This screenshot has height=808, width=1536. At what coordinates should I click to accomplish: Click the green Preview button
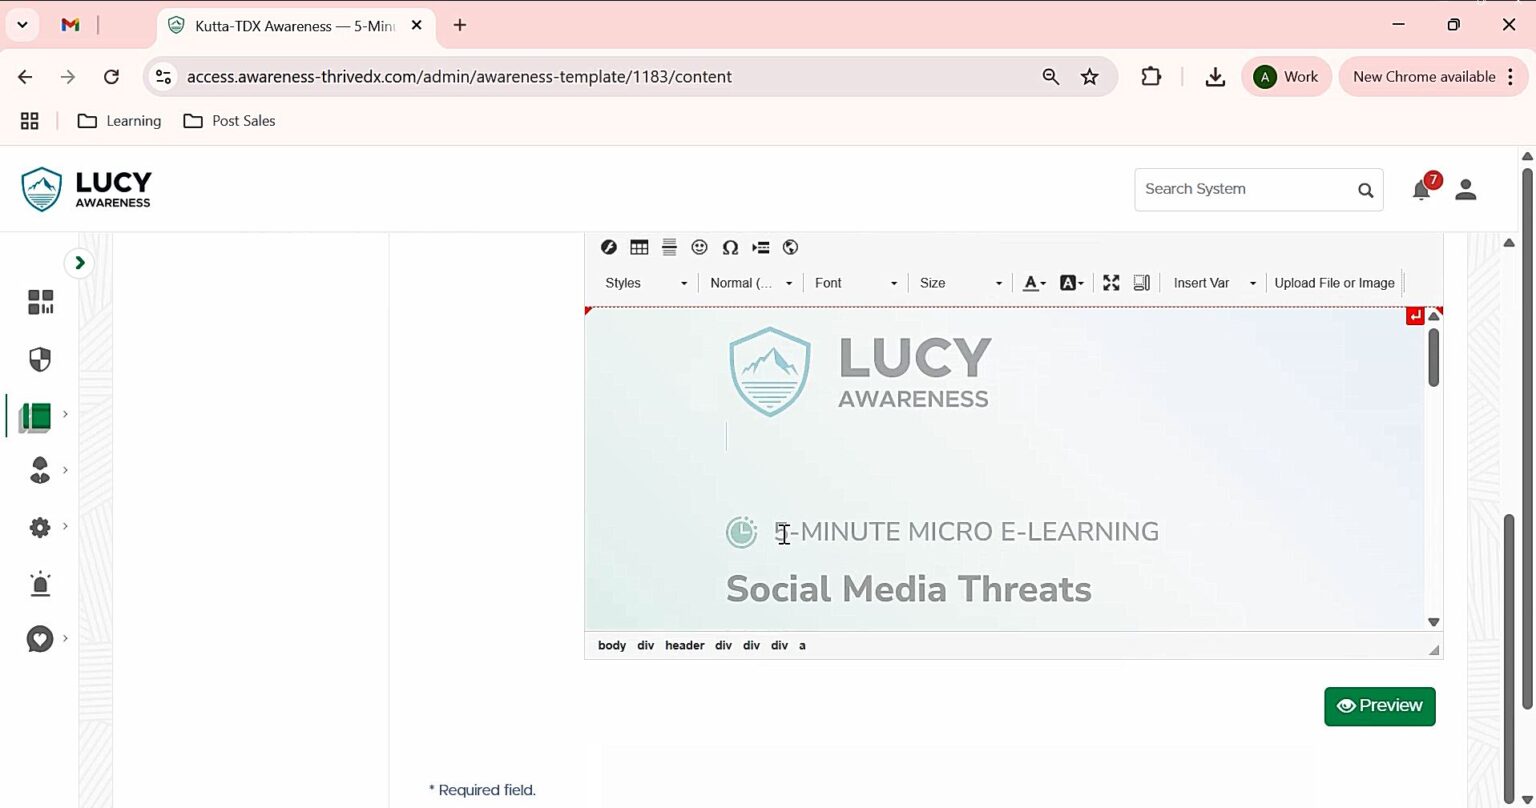pyautogui.click(x=1379, y=706)
